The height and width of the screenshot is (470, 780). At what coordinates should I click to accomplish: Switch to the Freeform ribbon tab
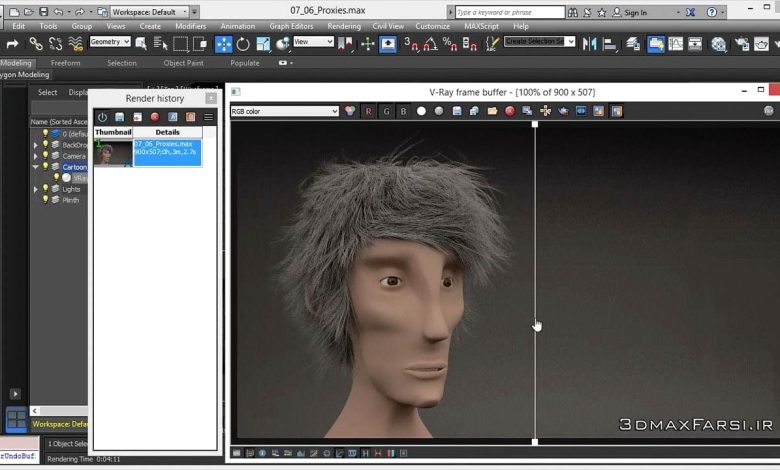(x=66, y=63)
